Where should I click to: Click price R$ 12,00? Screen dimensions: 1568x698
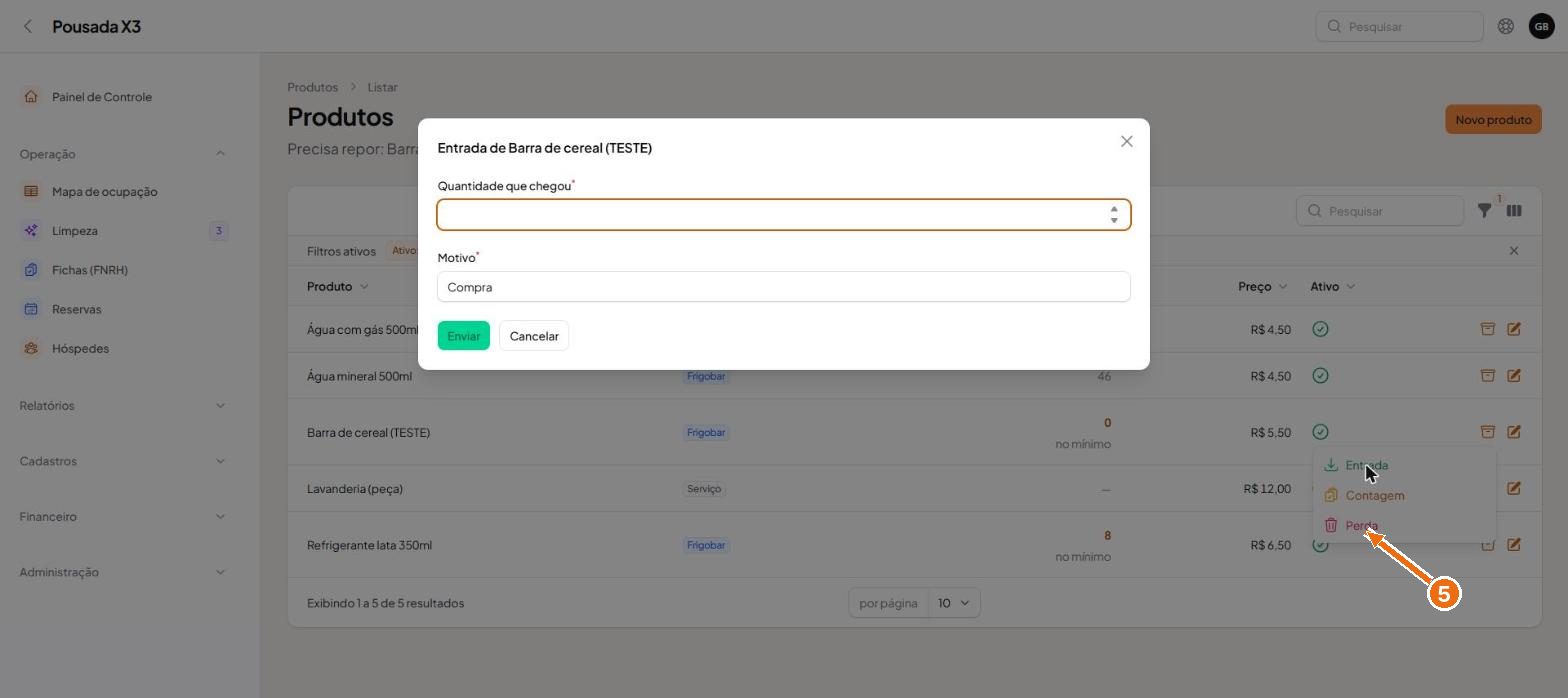pyautogui.click(x=1267, y=489)
